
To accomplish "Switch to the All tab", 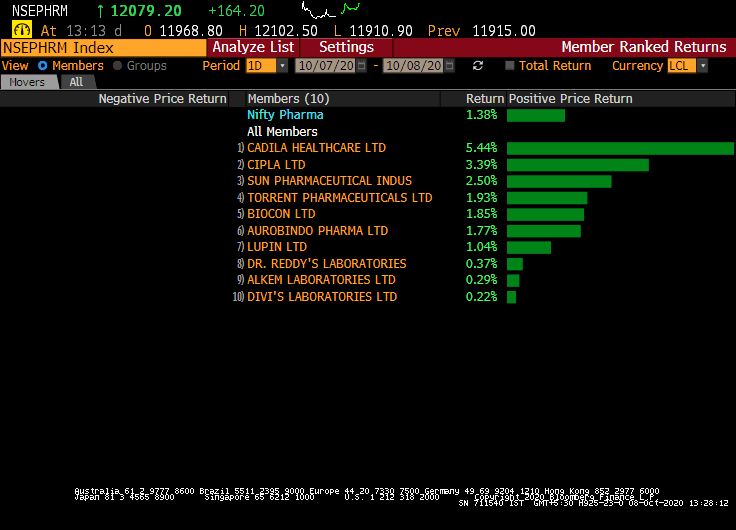I will (76, 82).
